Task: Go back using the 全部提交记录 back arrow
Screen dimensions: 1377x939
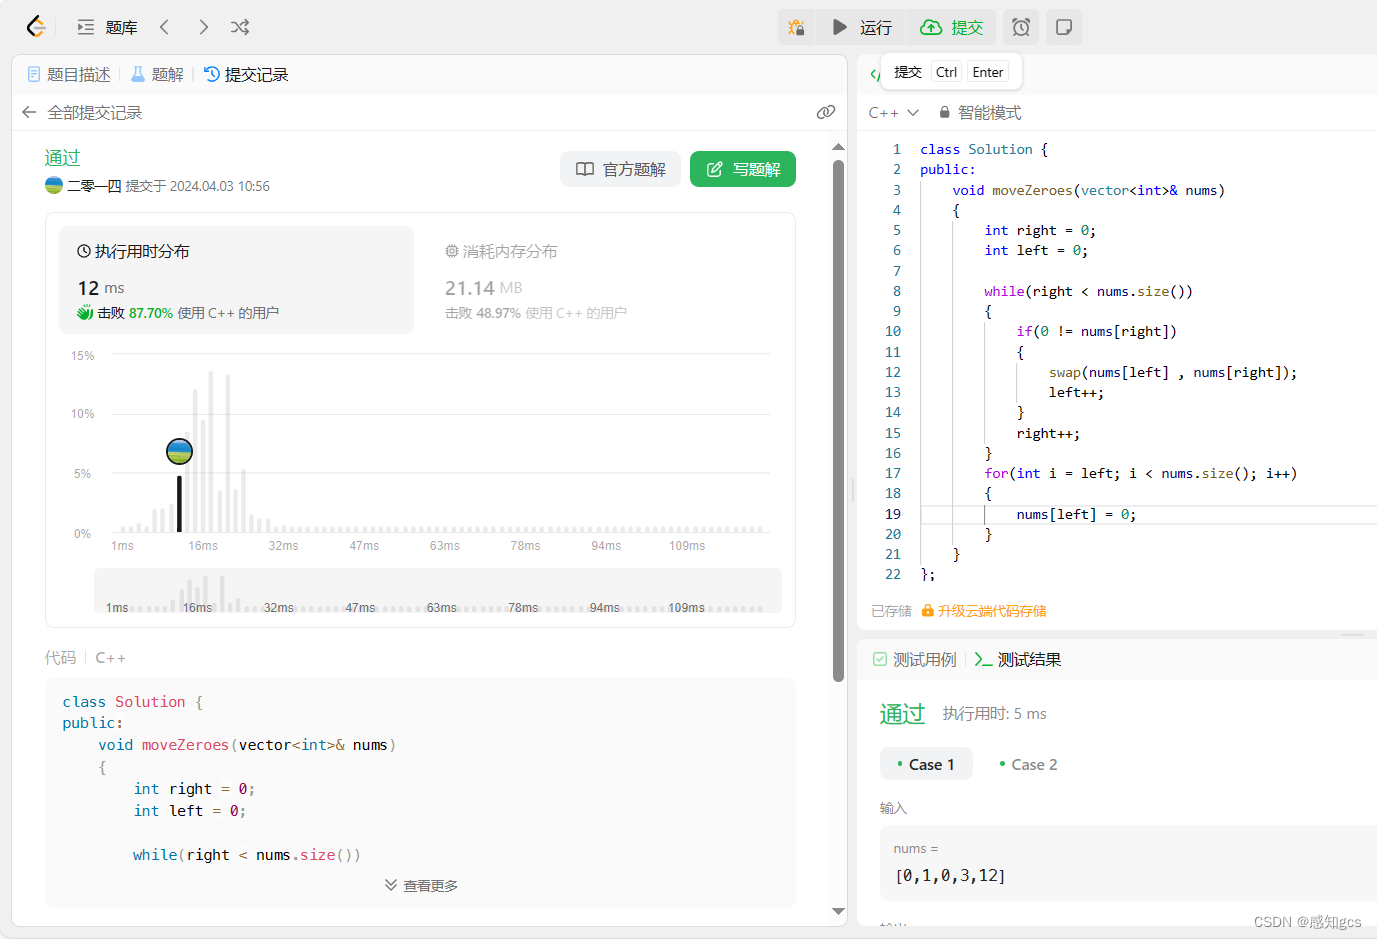Action: coord(28,112)
